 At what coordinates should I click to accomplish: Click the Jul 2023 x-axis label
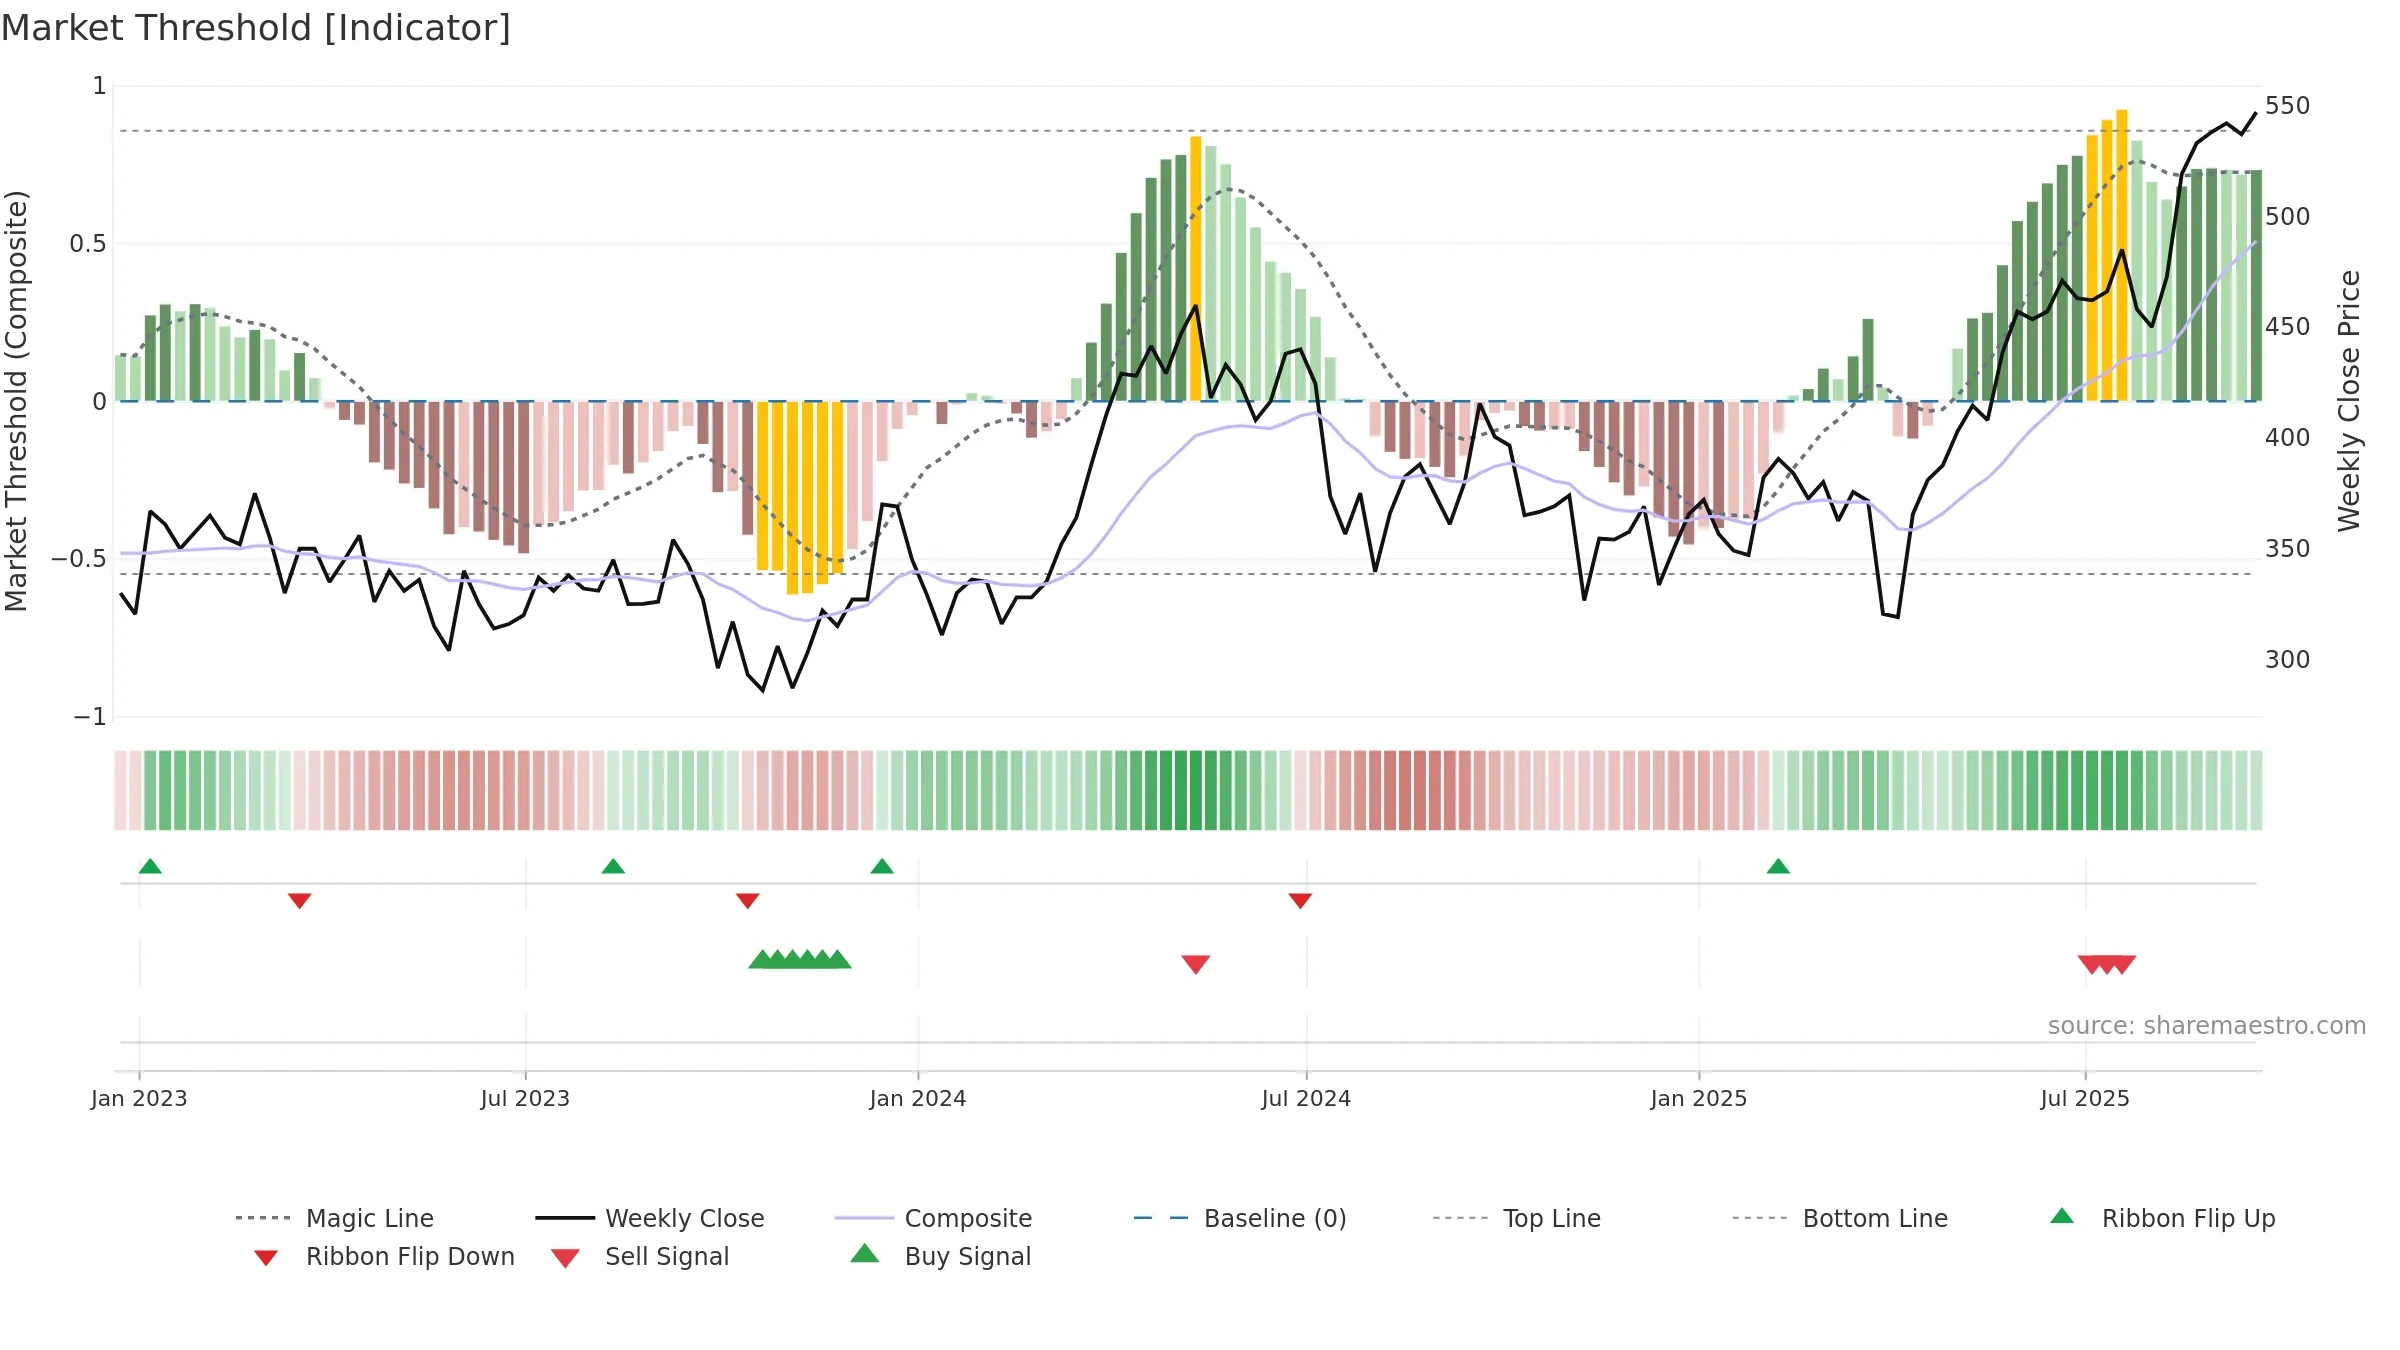point(525,1098)
